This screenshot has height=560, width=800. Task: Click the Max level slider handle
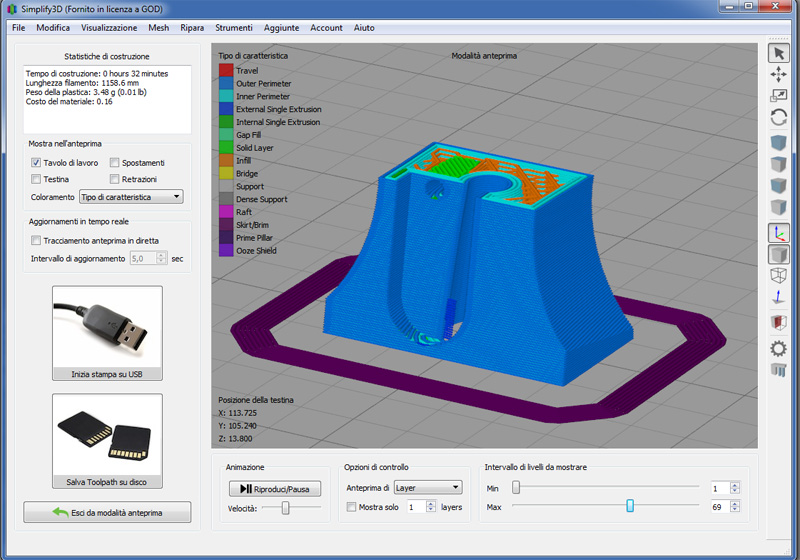[630, 506]
